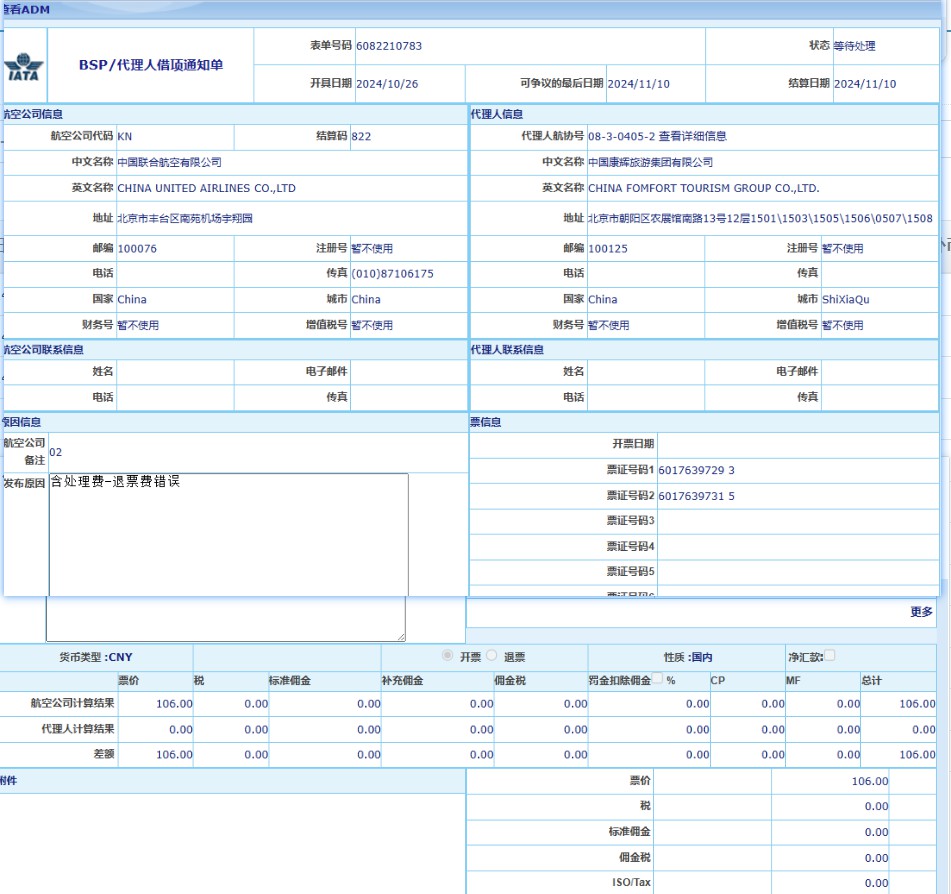
Task: Click the 差额 票价 value cell
Action: point(156,755)
